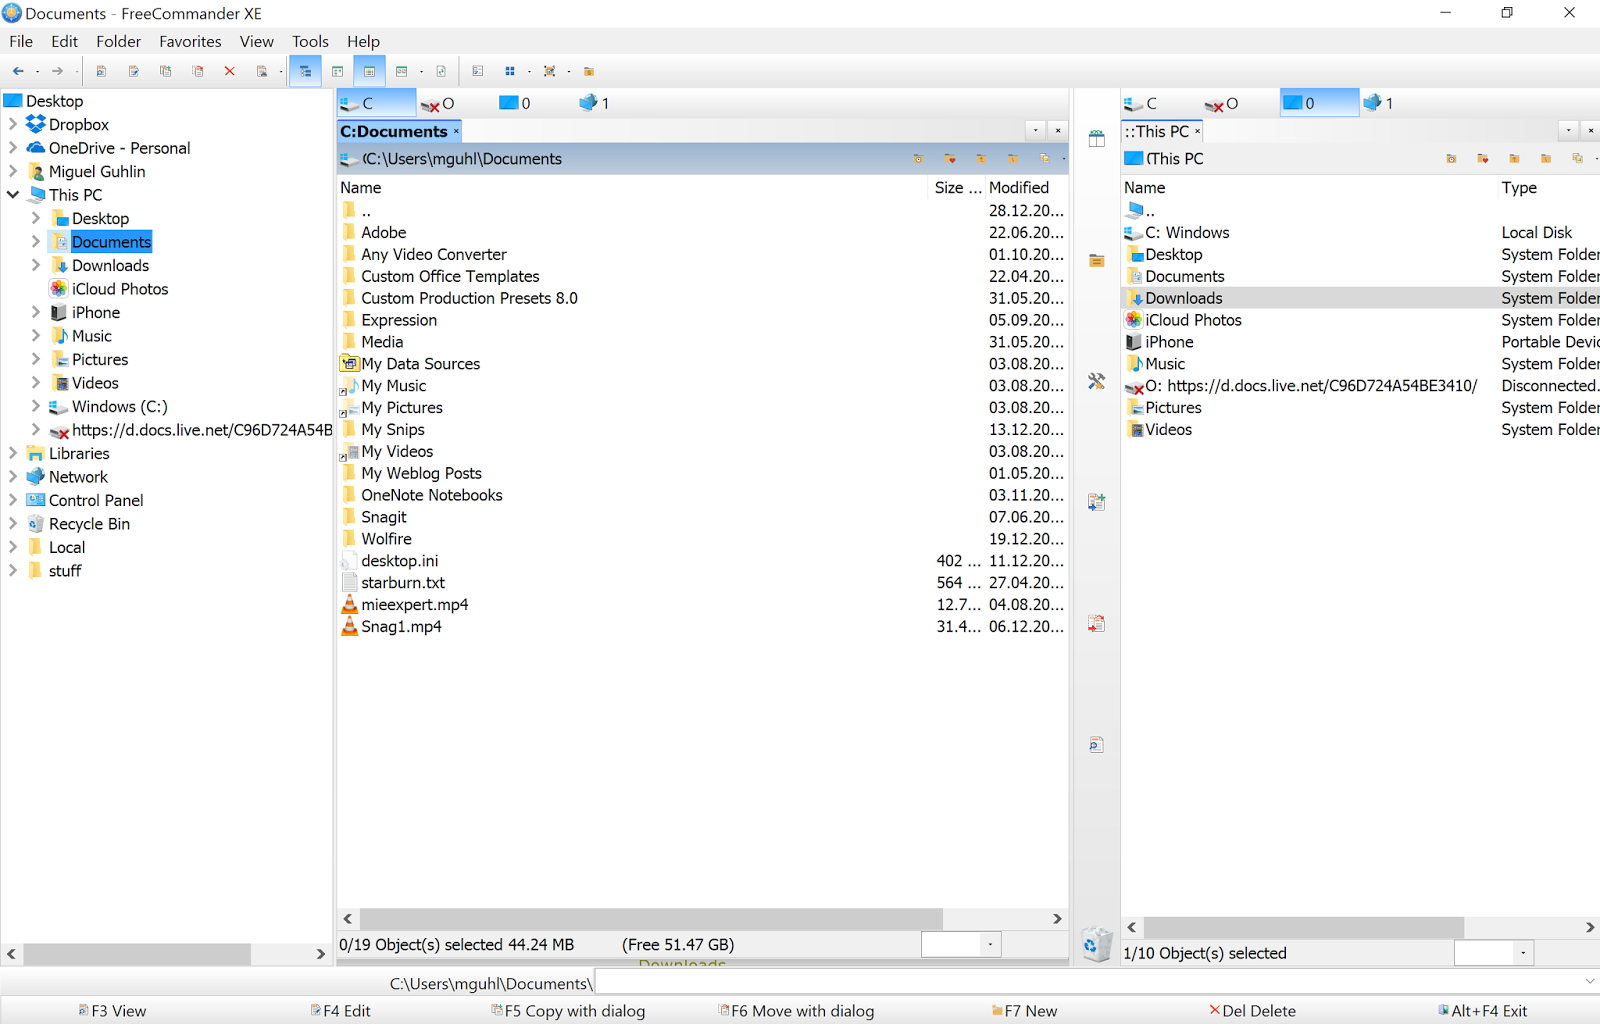1600x1024 pixels.
Task: Switch to the C:Documents tab
Action: pyautogui.click(x=394, y=131)
